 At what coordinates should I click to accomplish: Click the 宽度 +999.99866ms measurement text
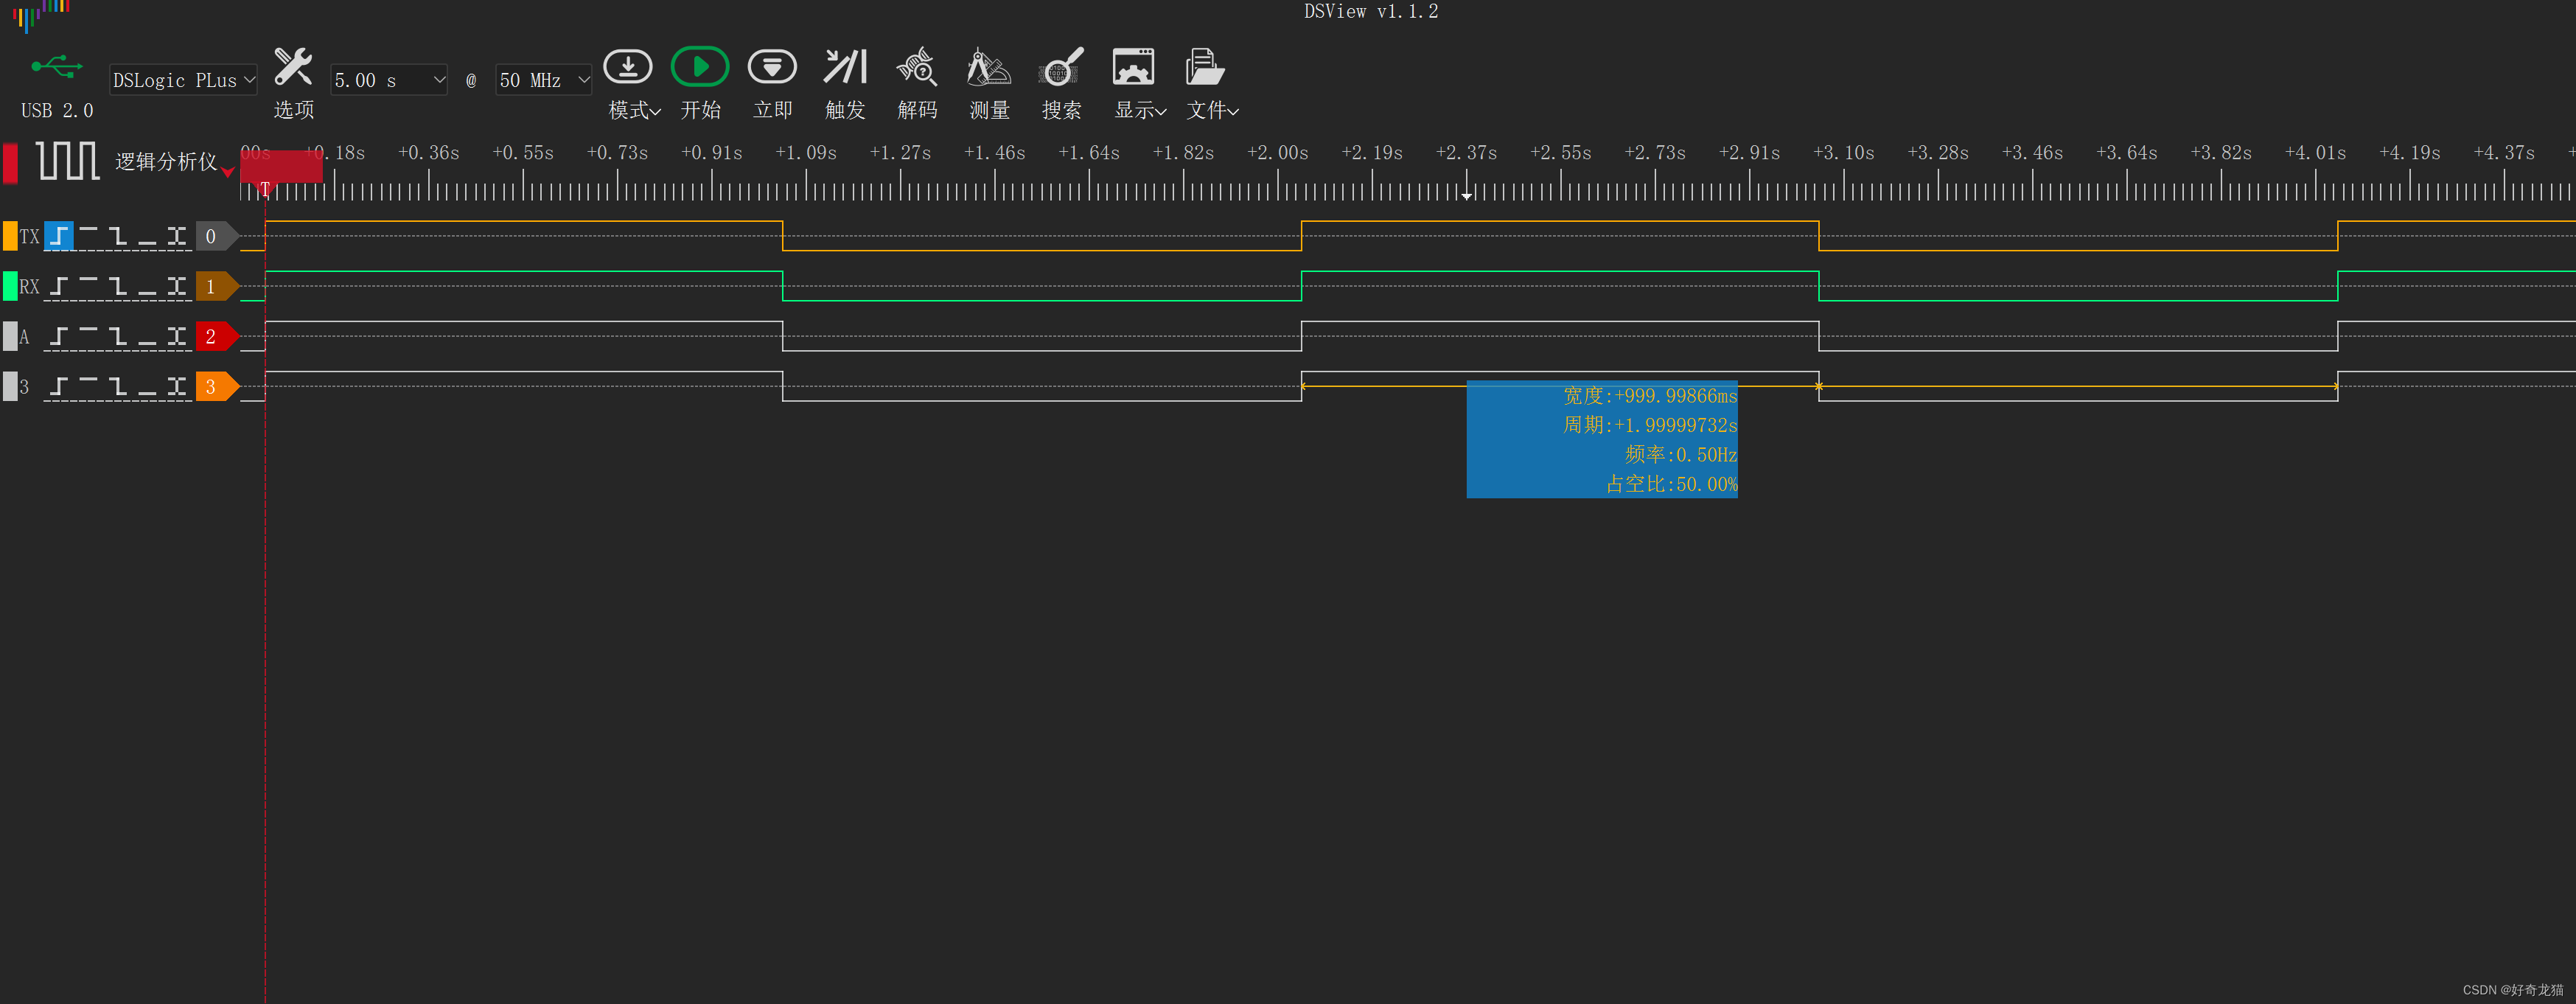pyautogui.click(x=1650, y=396)
